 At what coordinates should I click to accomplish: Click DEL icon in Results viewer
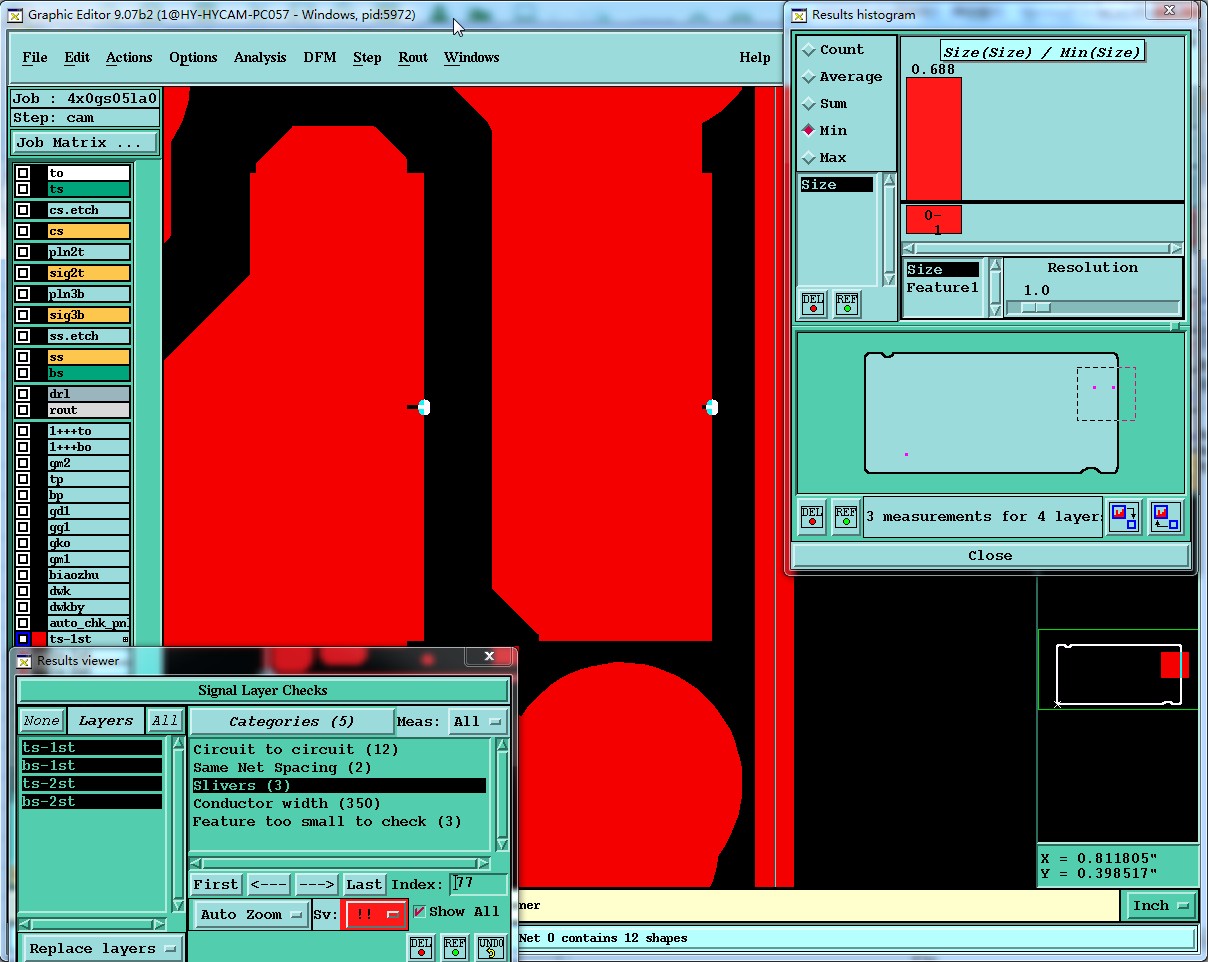pos(421,946)
